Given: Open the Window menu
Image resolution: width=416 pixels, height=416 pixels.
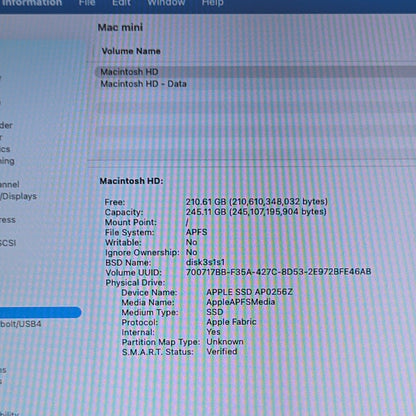Looking at the screenshot, I should tap(166, 3).
